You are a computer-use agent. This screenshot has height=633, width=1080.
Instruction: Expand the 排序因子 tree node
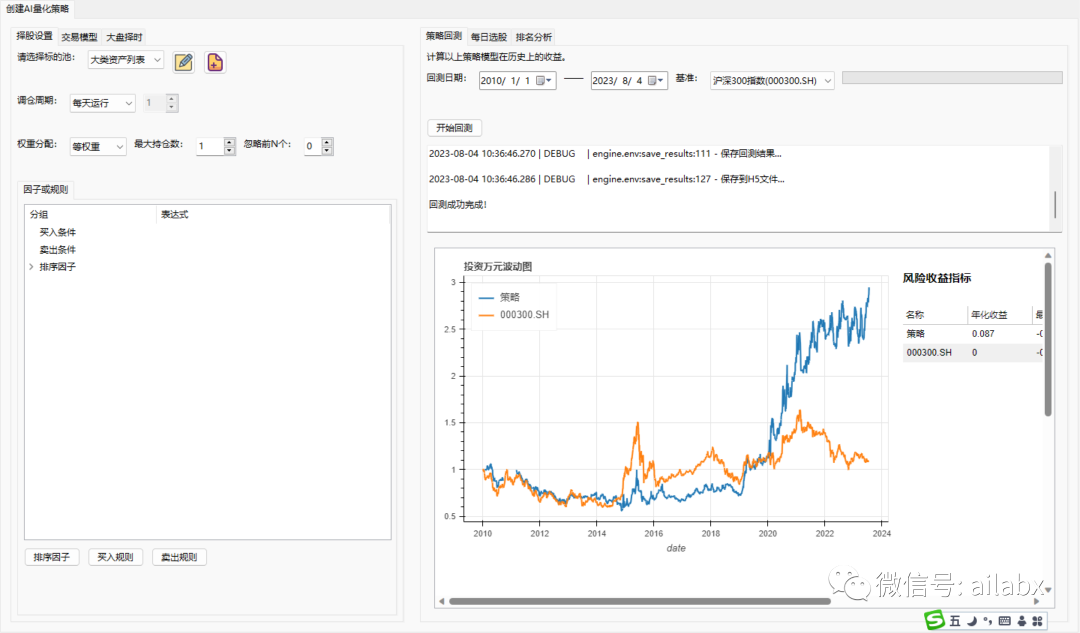(31, 267)
